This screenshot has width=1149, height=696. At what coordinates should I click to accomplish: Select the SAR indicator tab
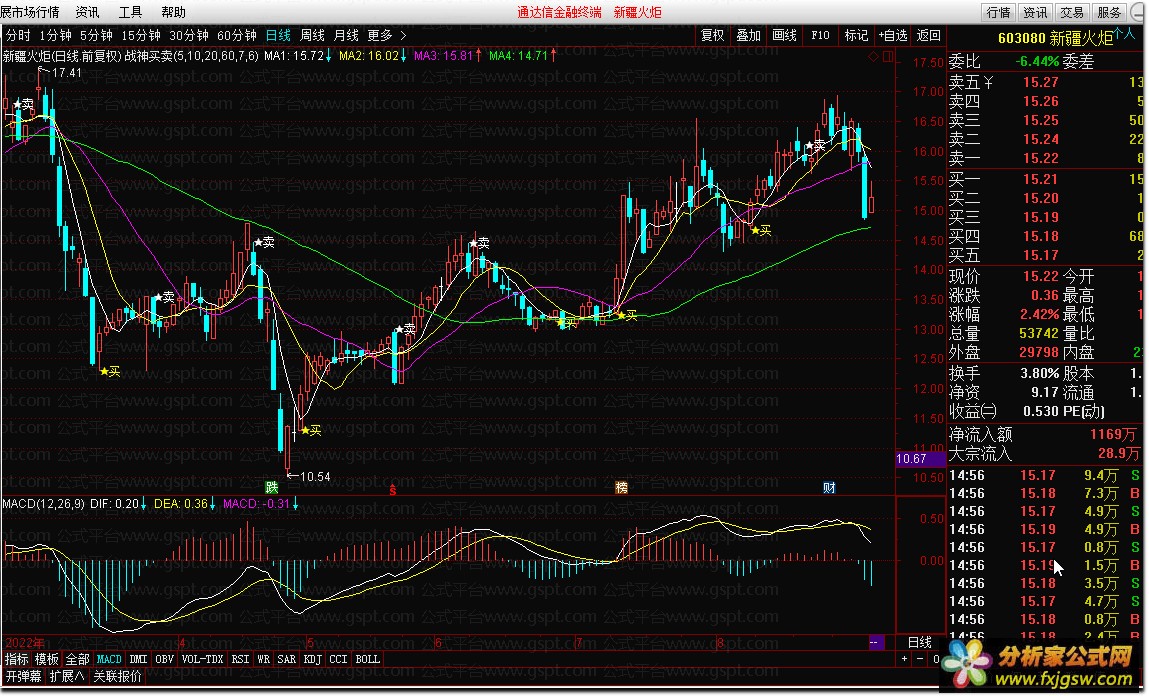tap(287, 659)
